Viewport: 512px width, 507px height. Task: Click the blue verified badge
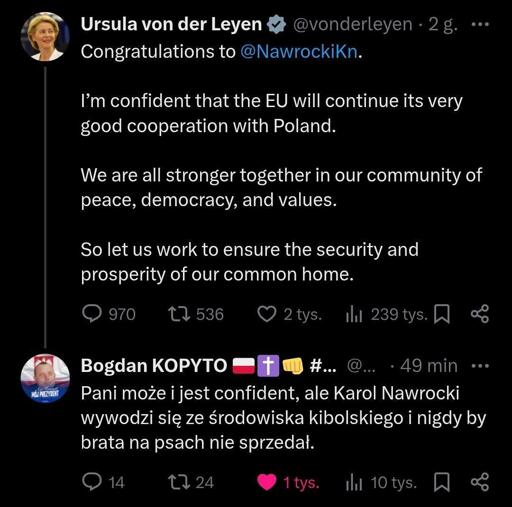276,25
